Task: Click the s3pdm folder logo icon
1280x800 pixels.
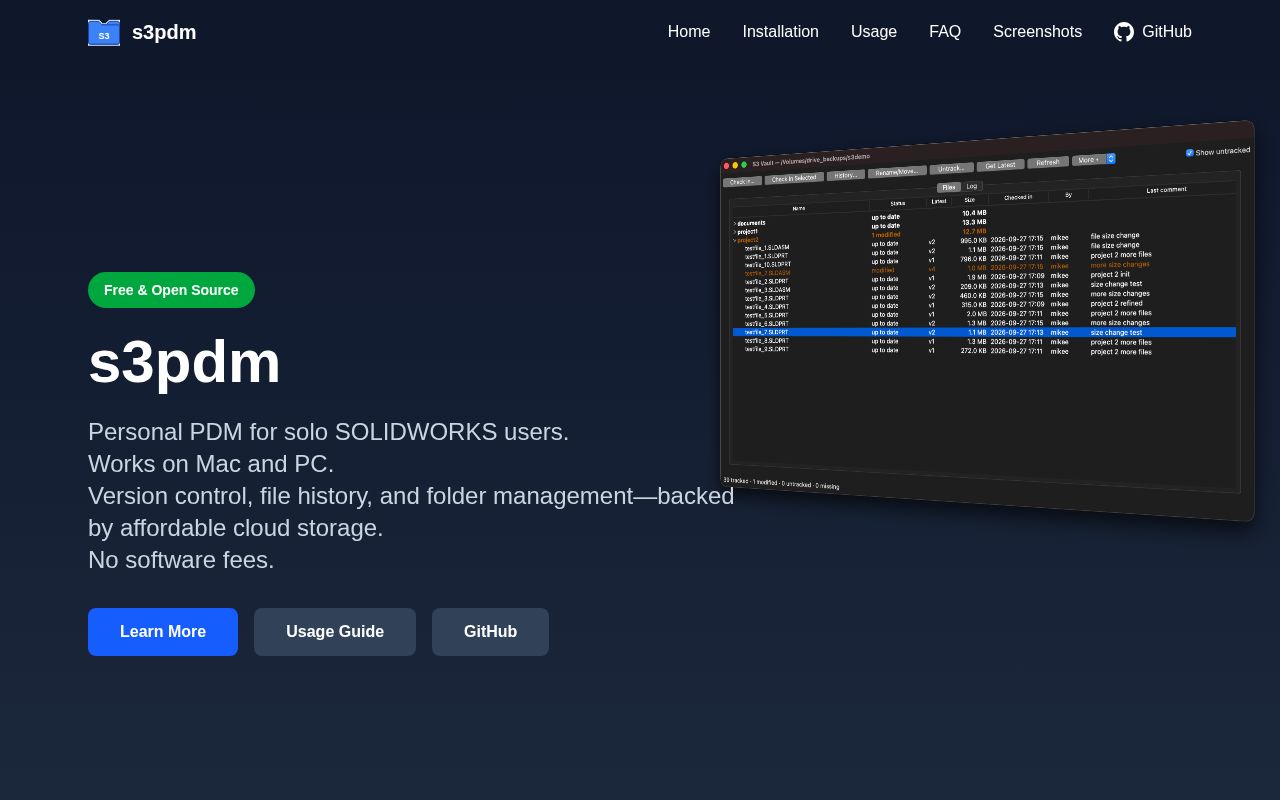Action: tap(104, 32)
